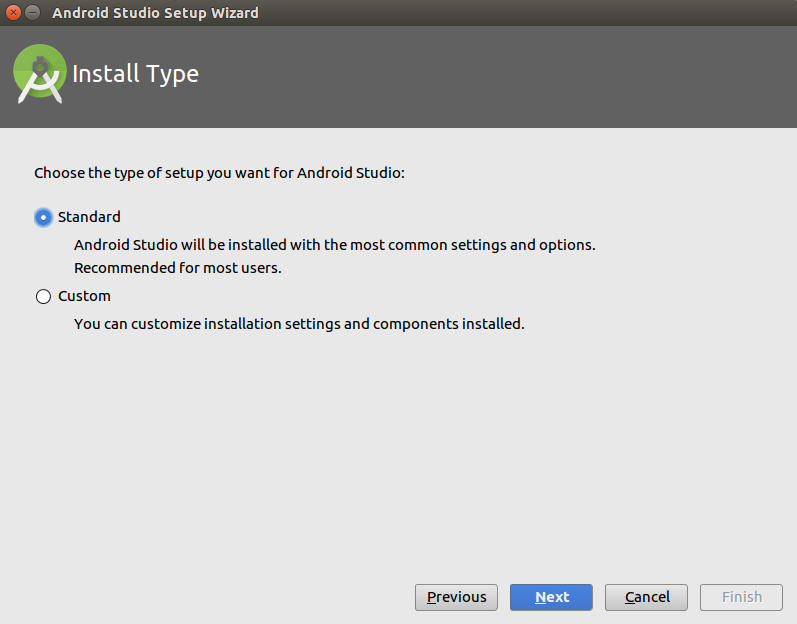The image size is (797, 624).
Task: Click the Android Studio logo icon
Action: (x=39, y=75)
